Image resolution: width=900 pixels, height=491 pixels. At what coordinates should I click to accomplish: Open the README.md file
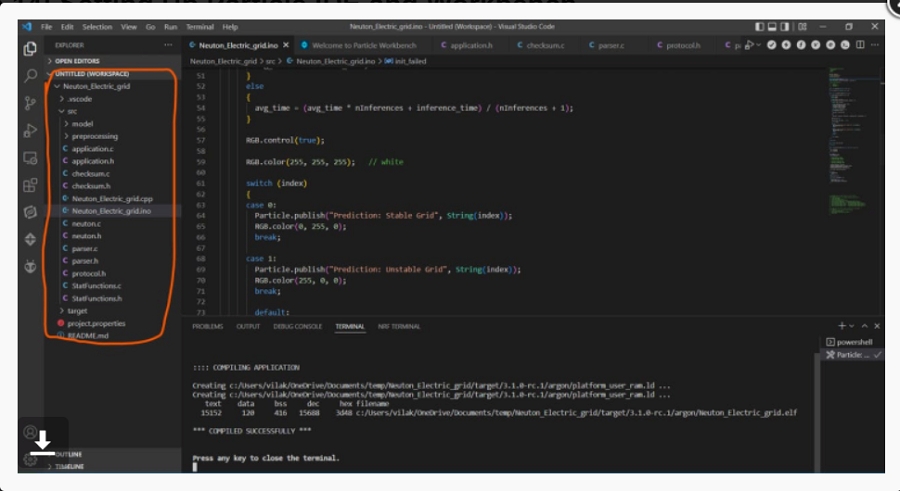coord(87,335)
